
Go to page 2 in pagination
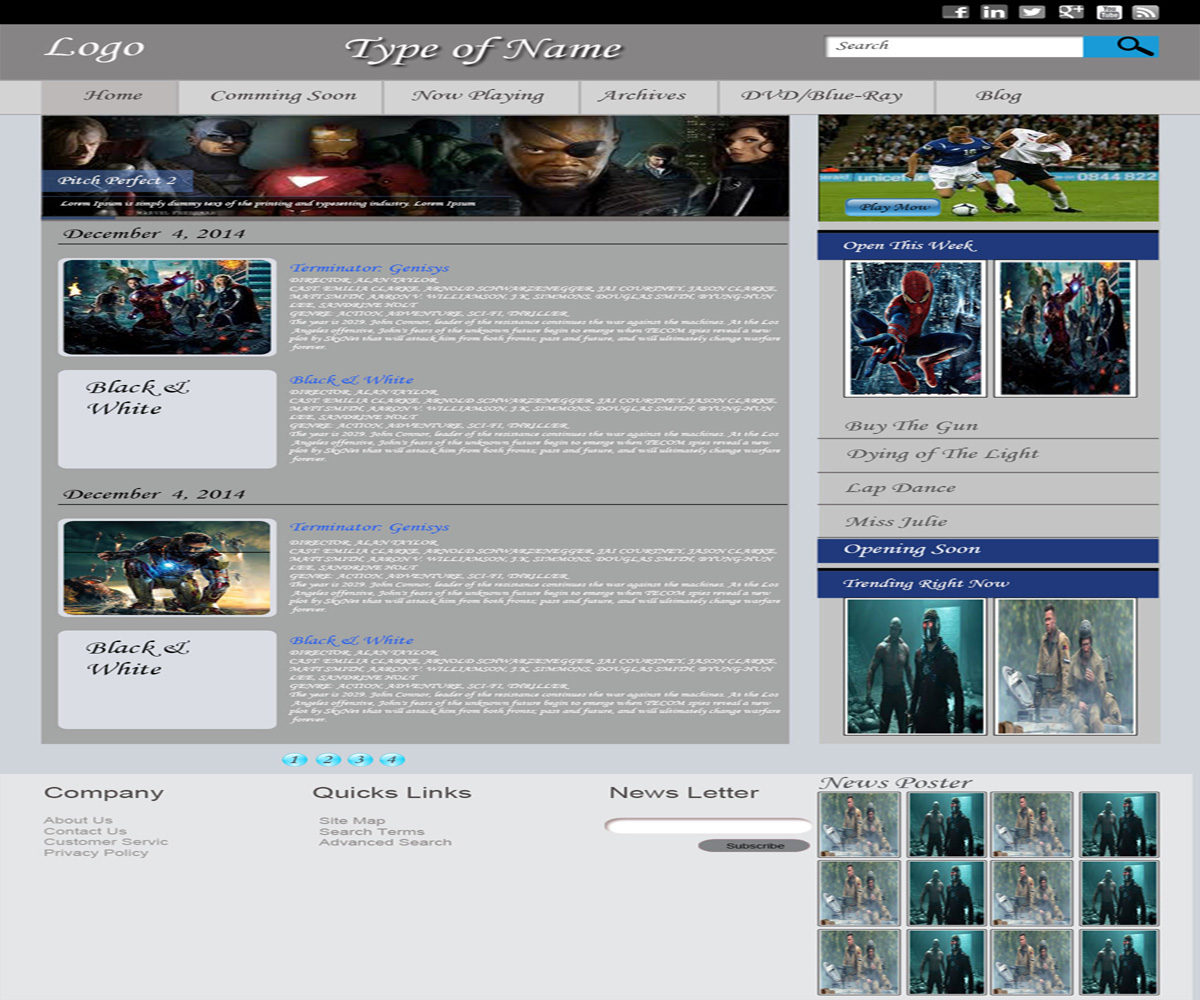[x=328, y=760]
